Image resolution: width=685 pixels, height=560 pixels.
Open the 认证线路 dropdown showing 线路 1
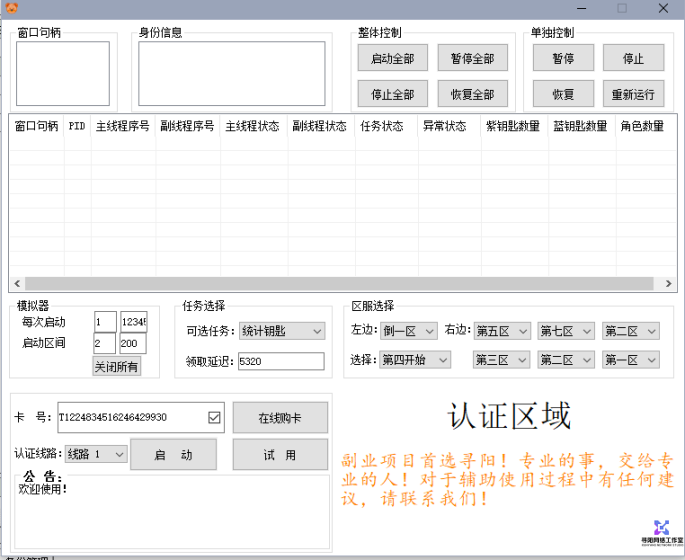96,454
